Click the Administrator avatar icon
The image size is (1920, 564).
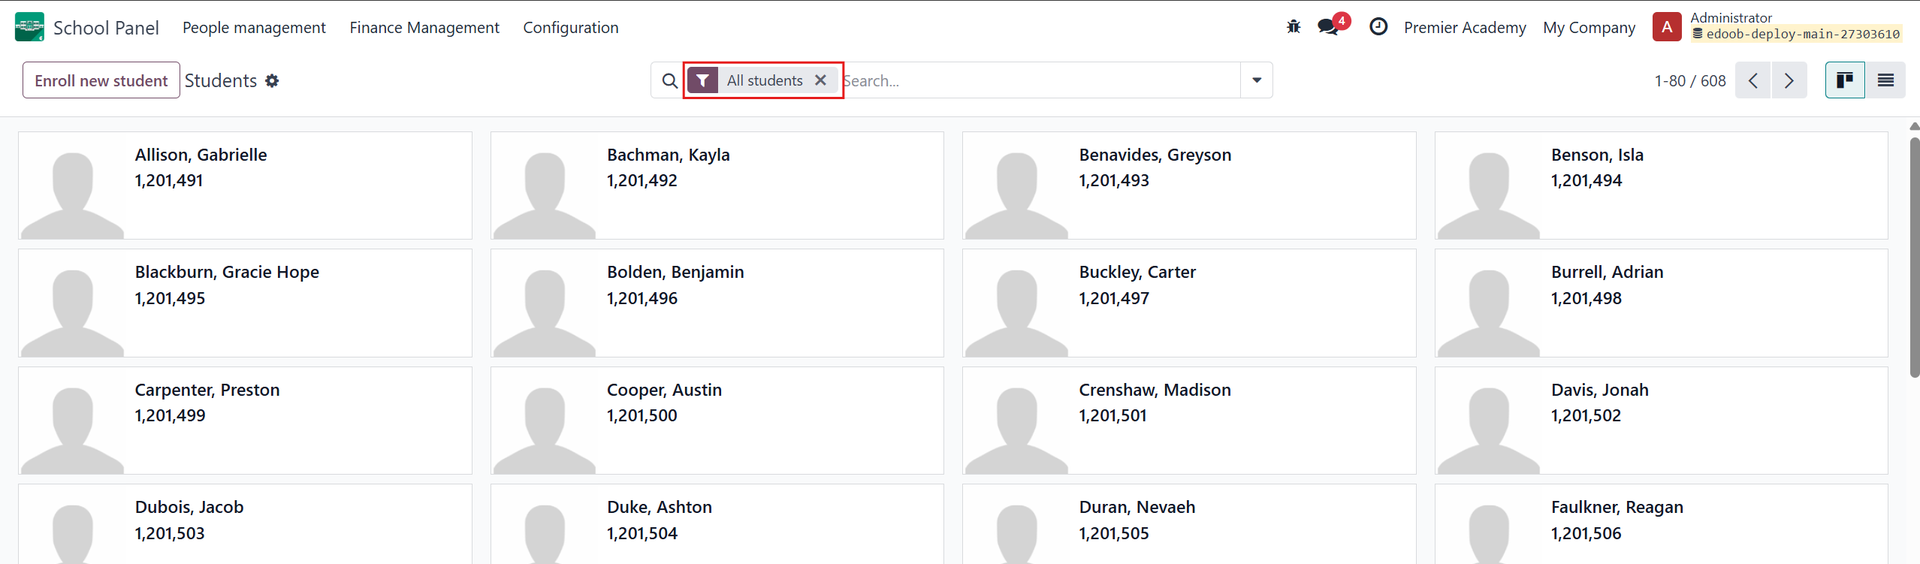tap(1666, 27)
